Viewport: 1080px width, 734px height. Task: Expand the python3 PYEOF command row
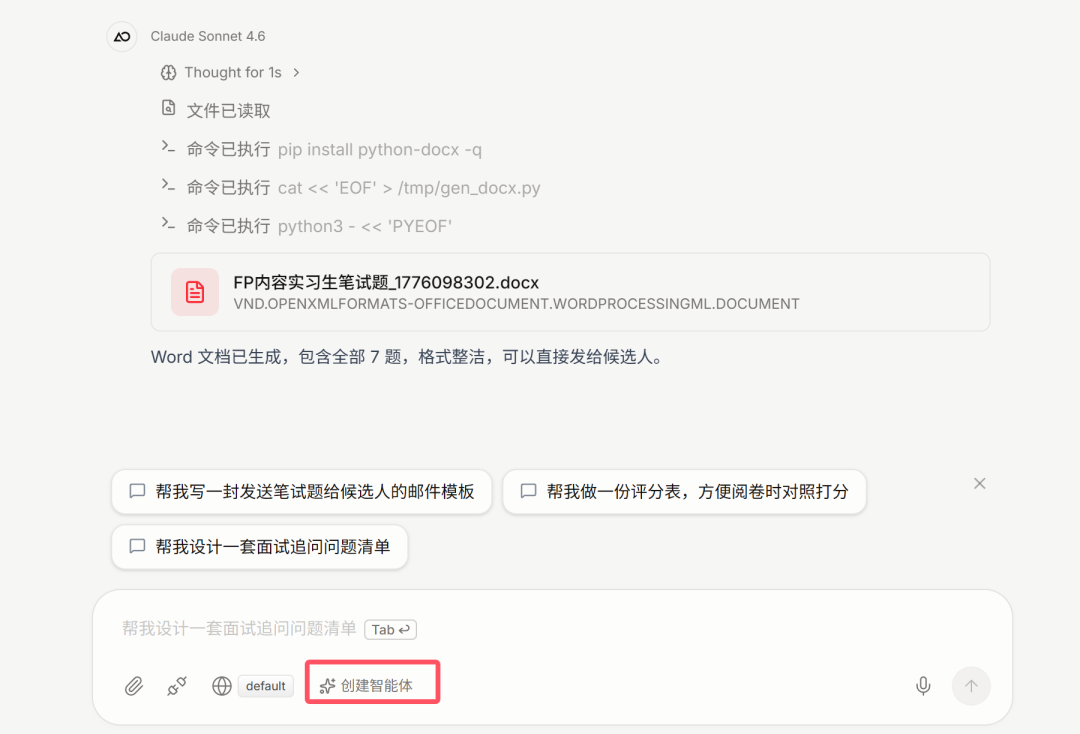point(307,226)
